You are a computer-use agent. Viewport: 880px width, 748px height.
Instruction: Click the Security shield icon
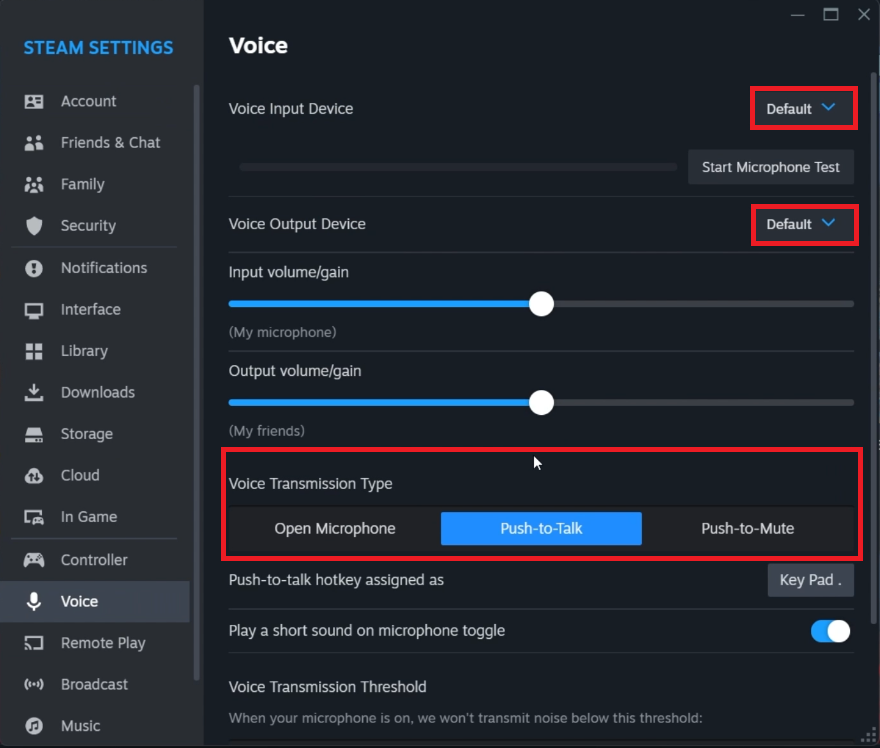coord(34,226)
